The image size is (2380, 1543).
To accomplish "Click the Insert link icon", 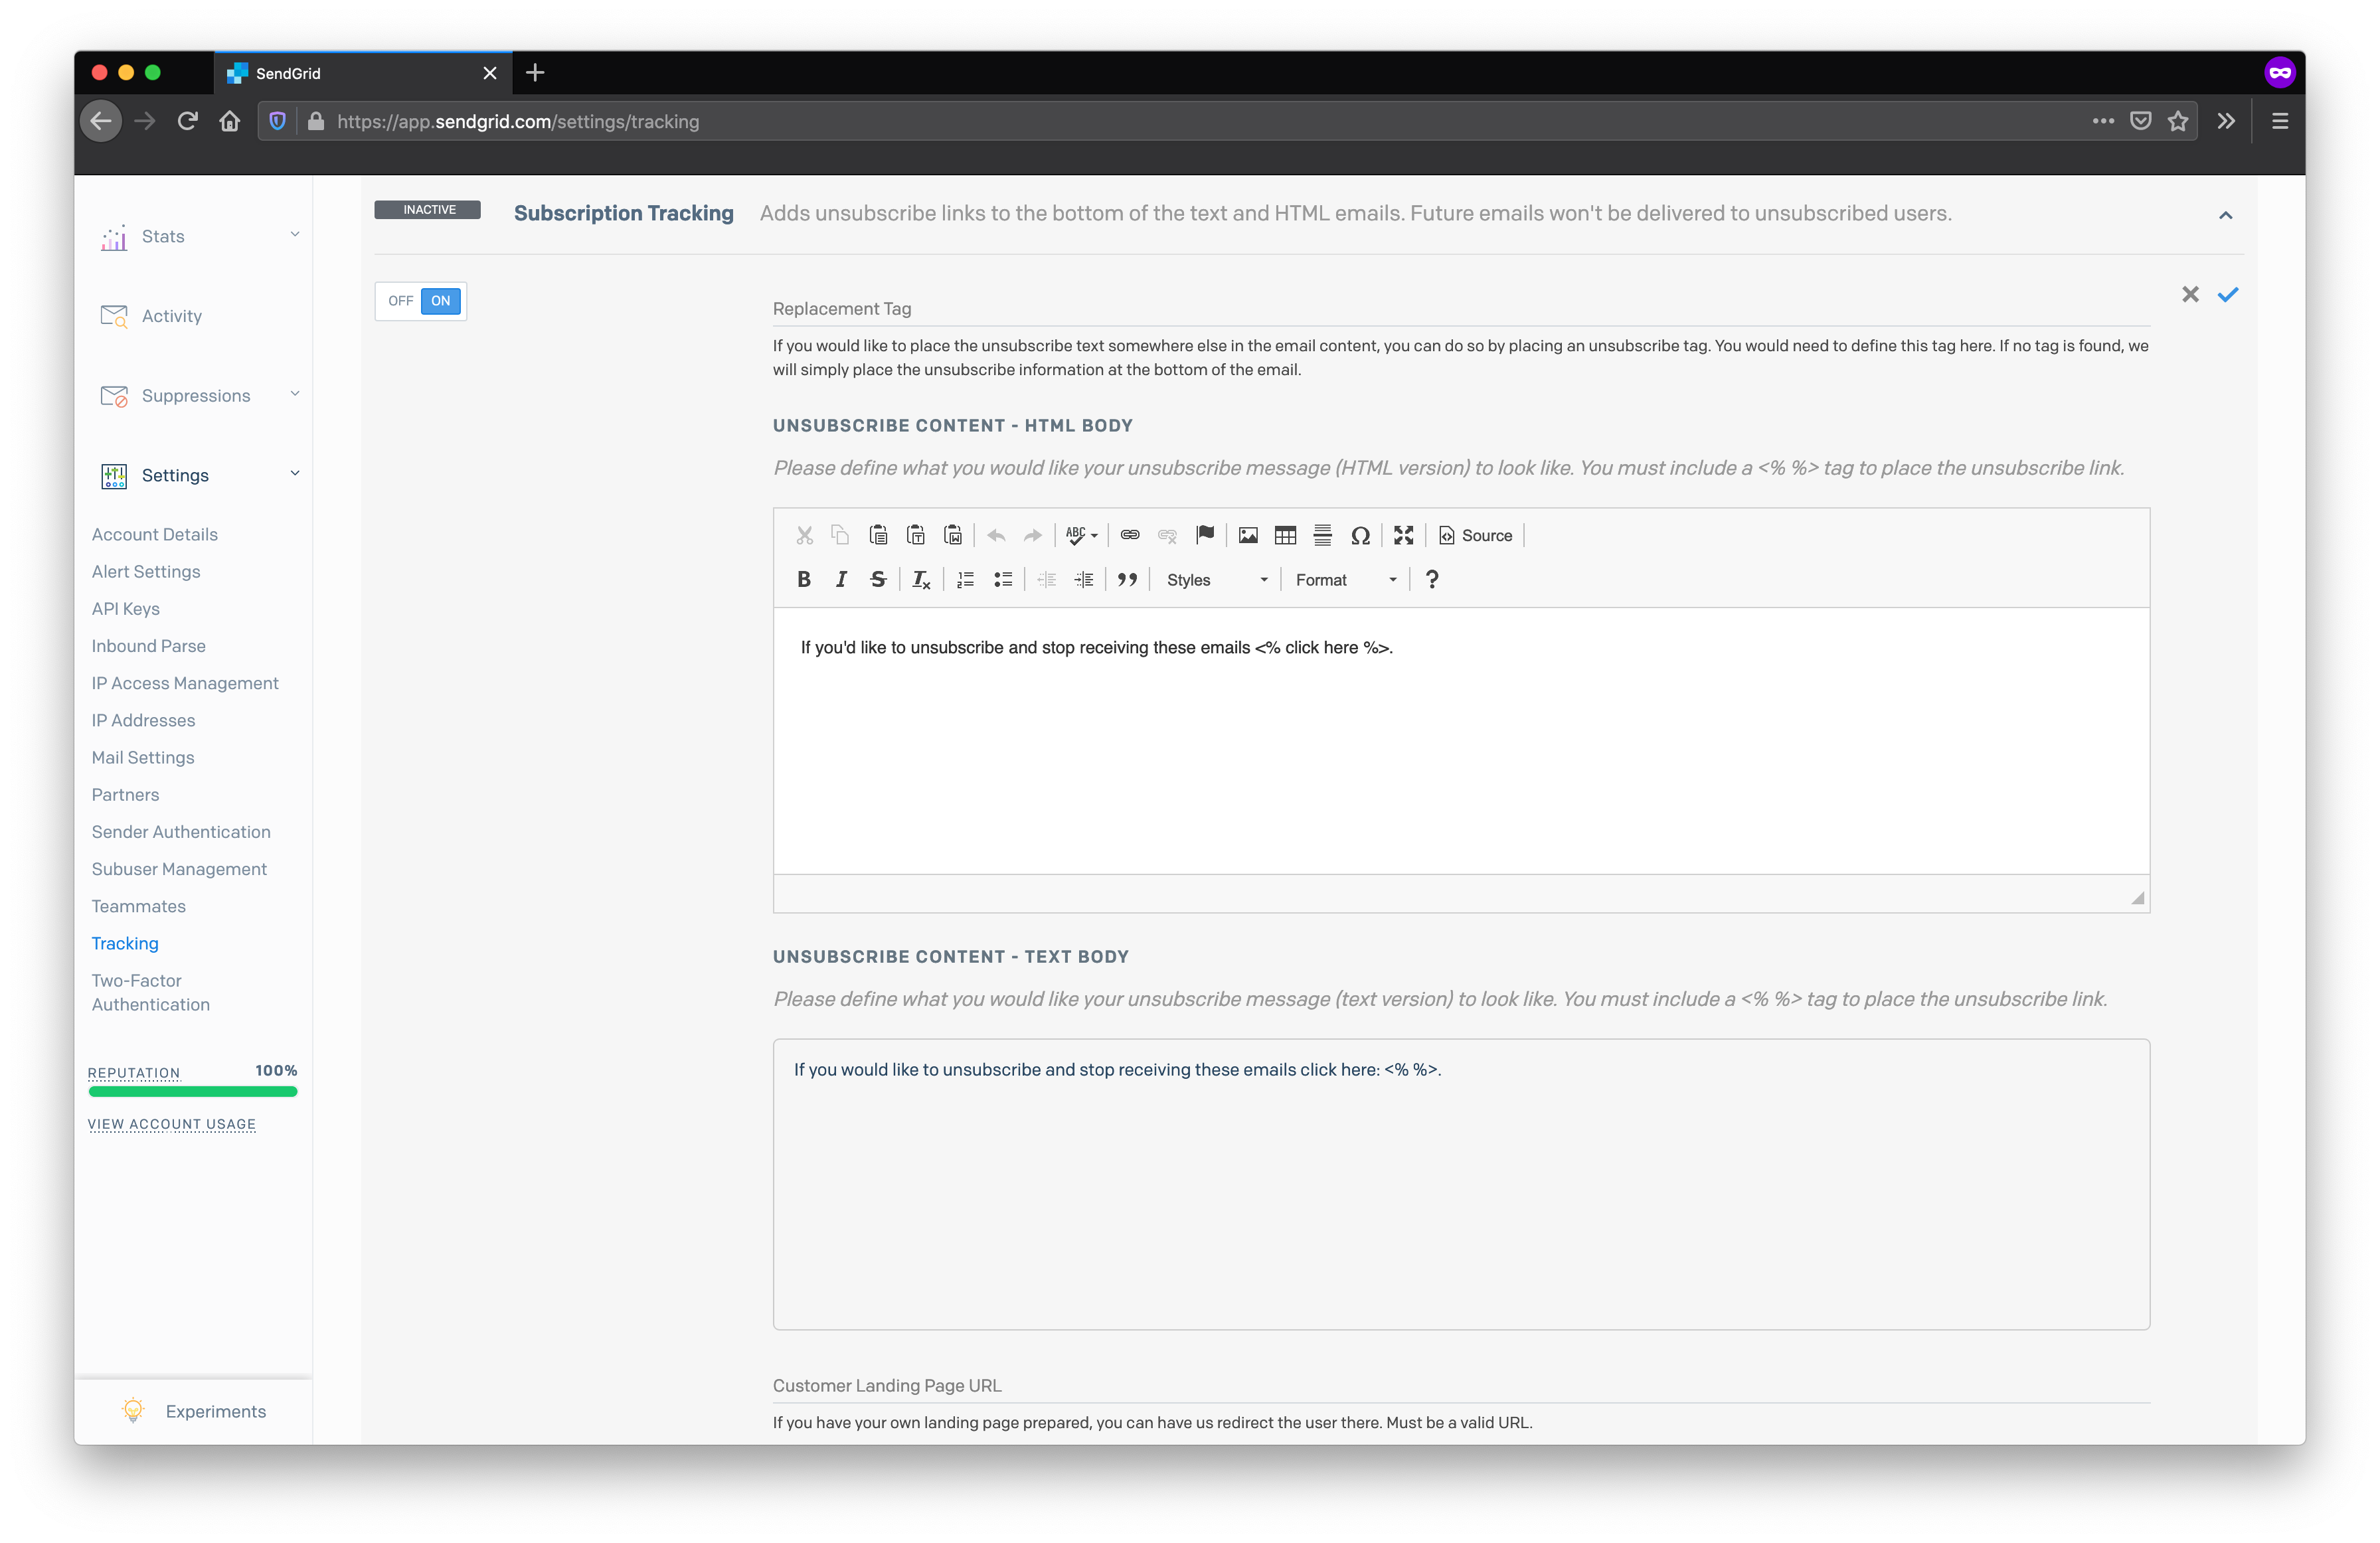I will tap(1130, 534).
